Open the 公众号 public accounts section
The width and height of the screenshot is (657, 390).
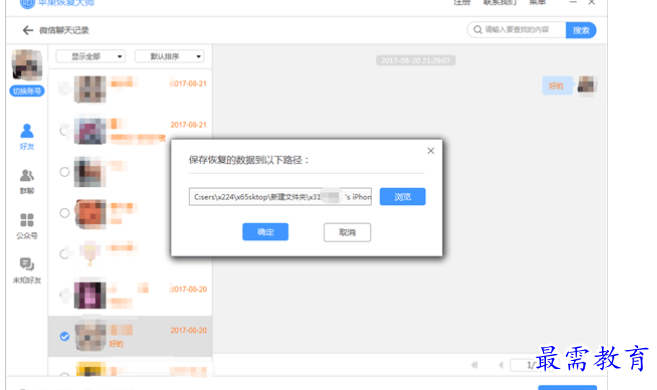27,226
